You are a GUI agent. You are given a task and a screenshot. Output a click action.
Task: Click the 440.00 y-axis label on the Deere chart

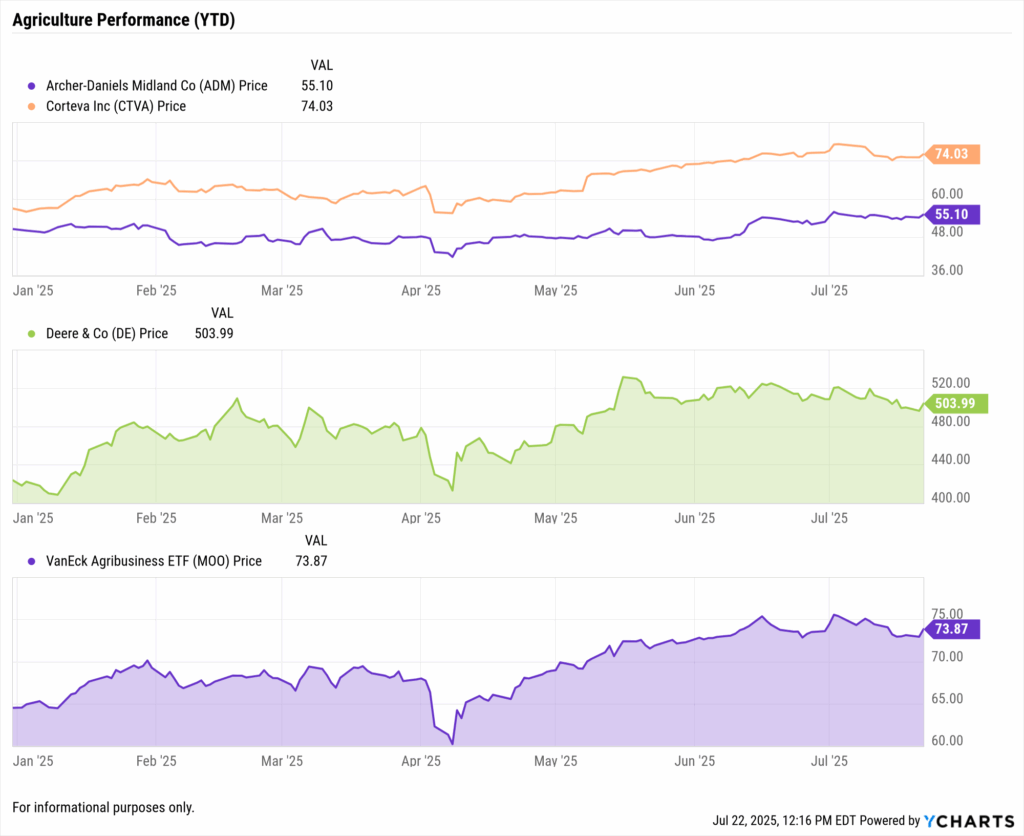click(951, 459)
